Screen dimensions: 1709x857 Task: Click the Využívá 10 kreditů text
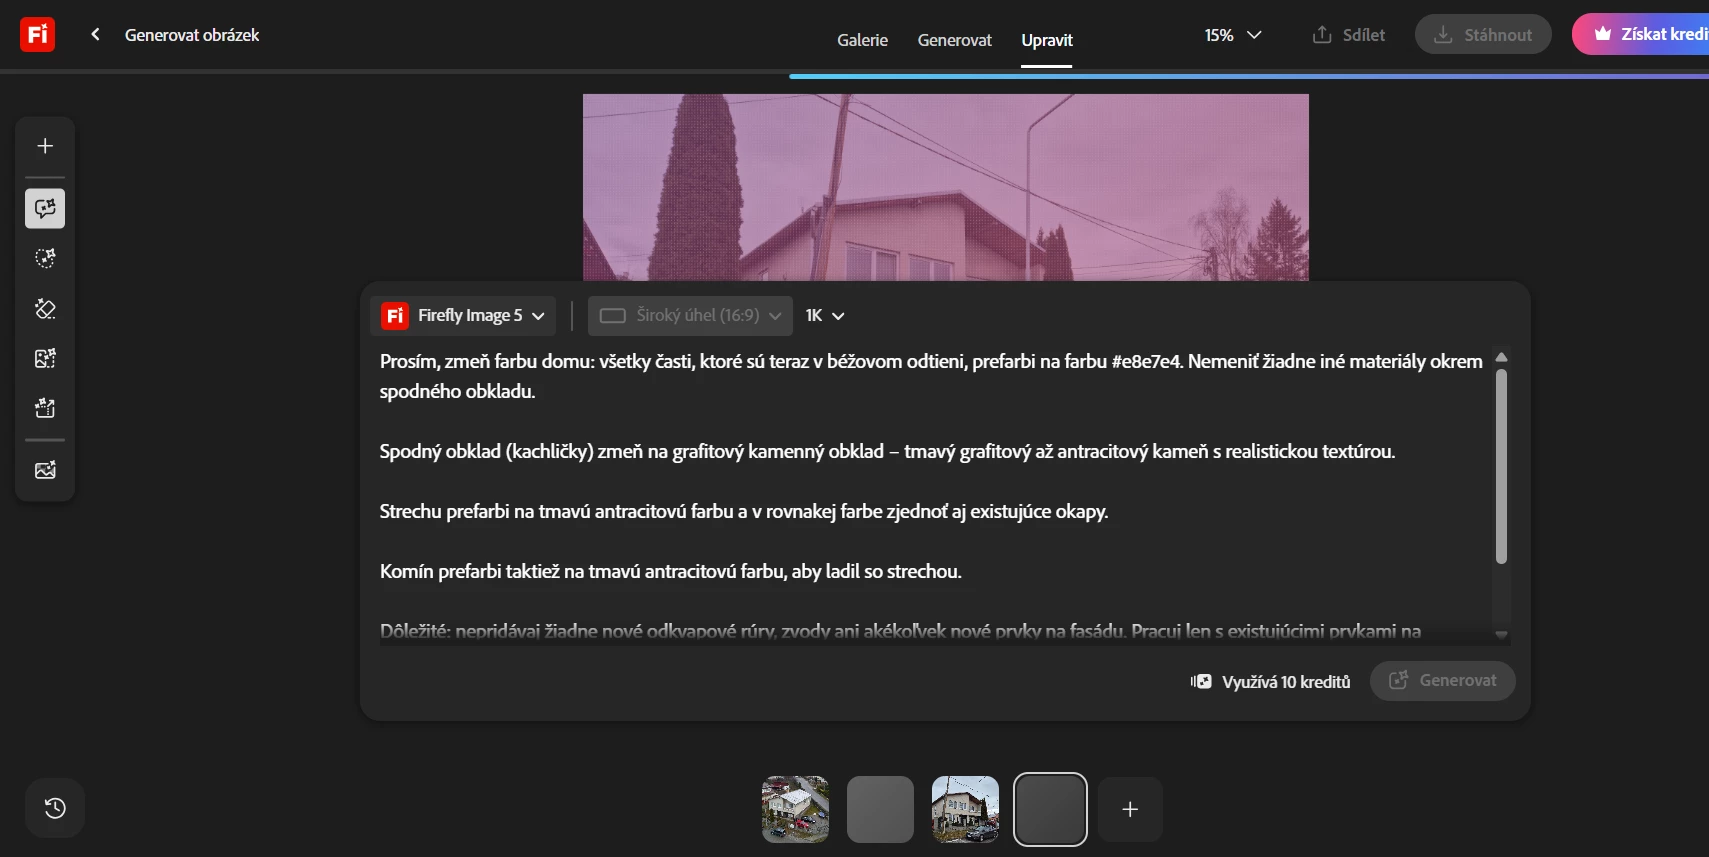(1286, 682)
